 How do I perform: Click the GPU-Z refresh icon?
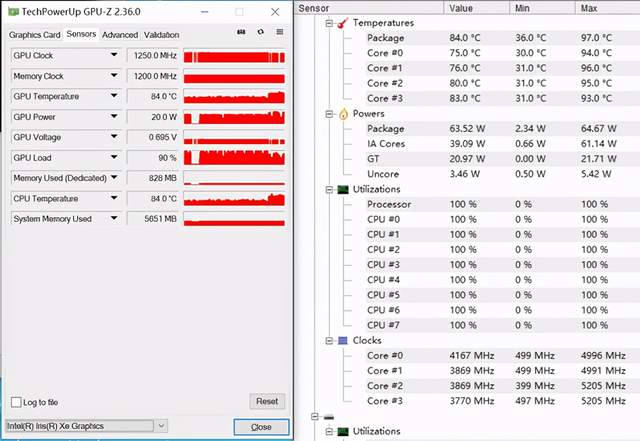(x=260, y=32)
